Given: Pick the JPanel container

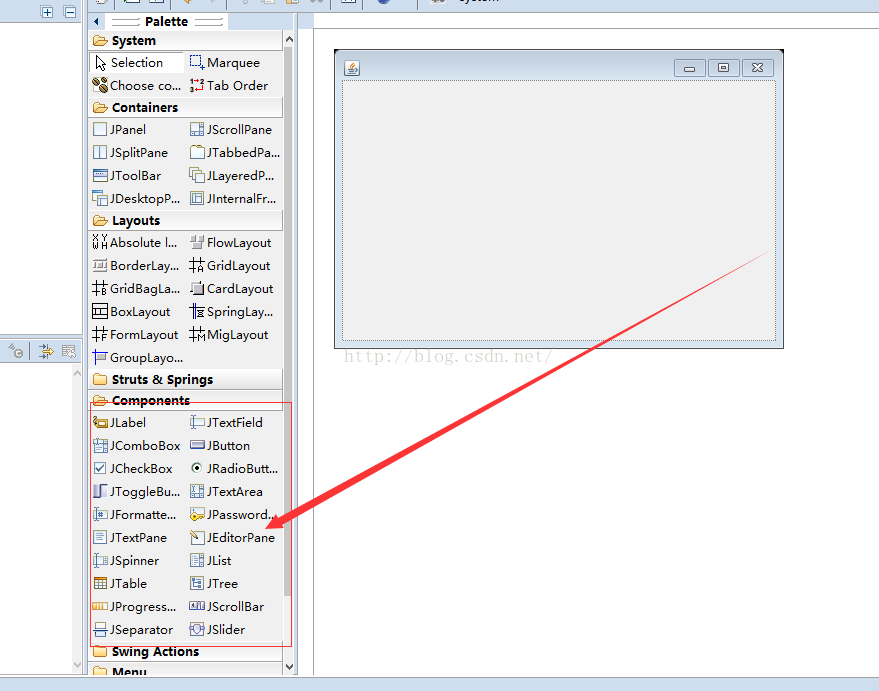Looking at the screenshot, I should tap(119, 129).
